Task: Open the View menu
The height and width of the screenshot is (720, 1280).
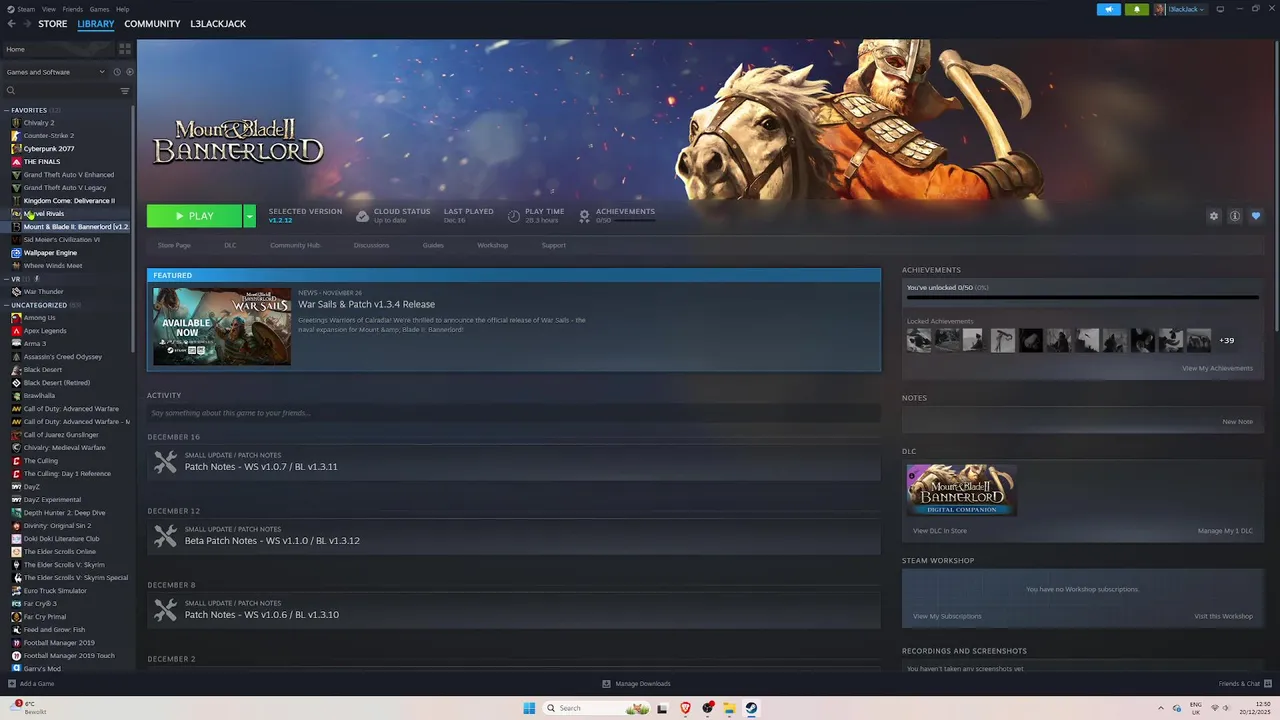Action: (48, 9)
